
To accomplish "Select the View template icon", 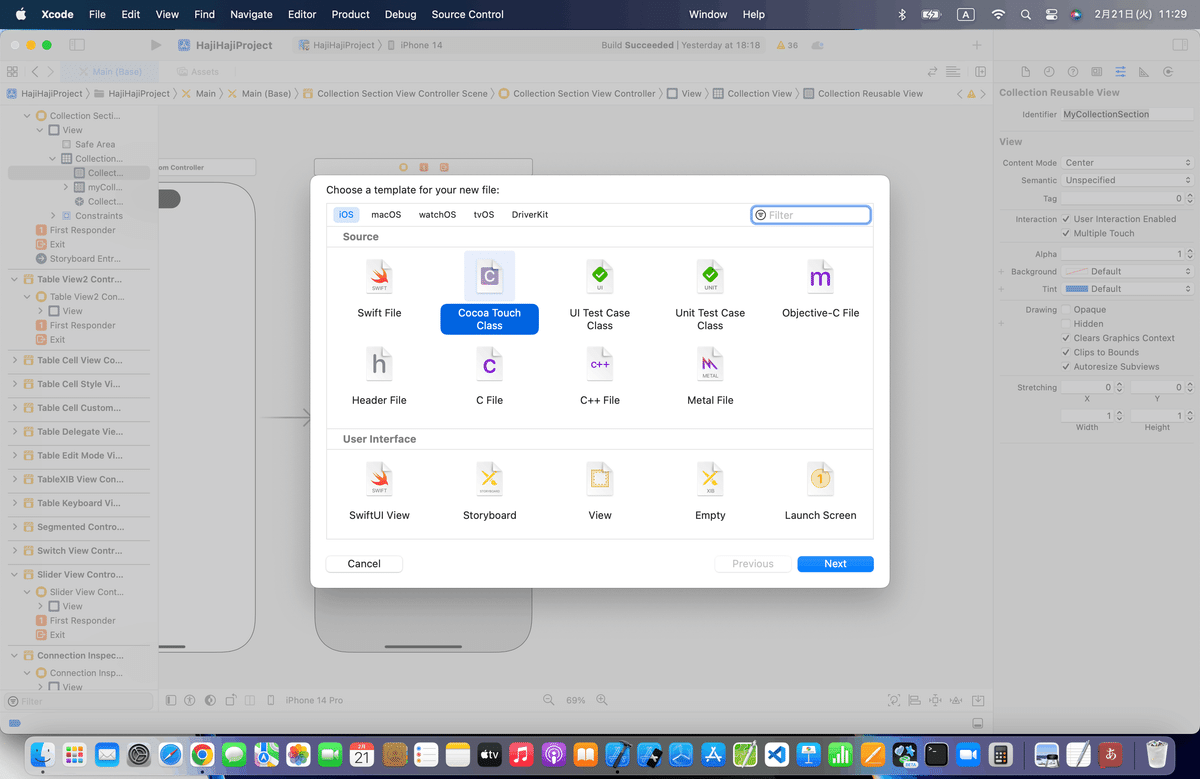I will tap(599, 480).
